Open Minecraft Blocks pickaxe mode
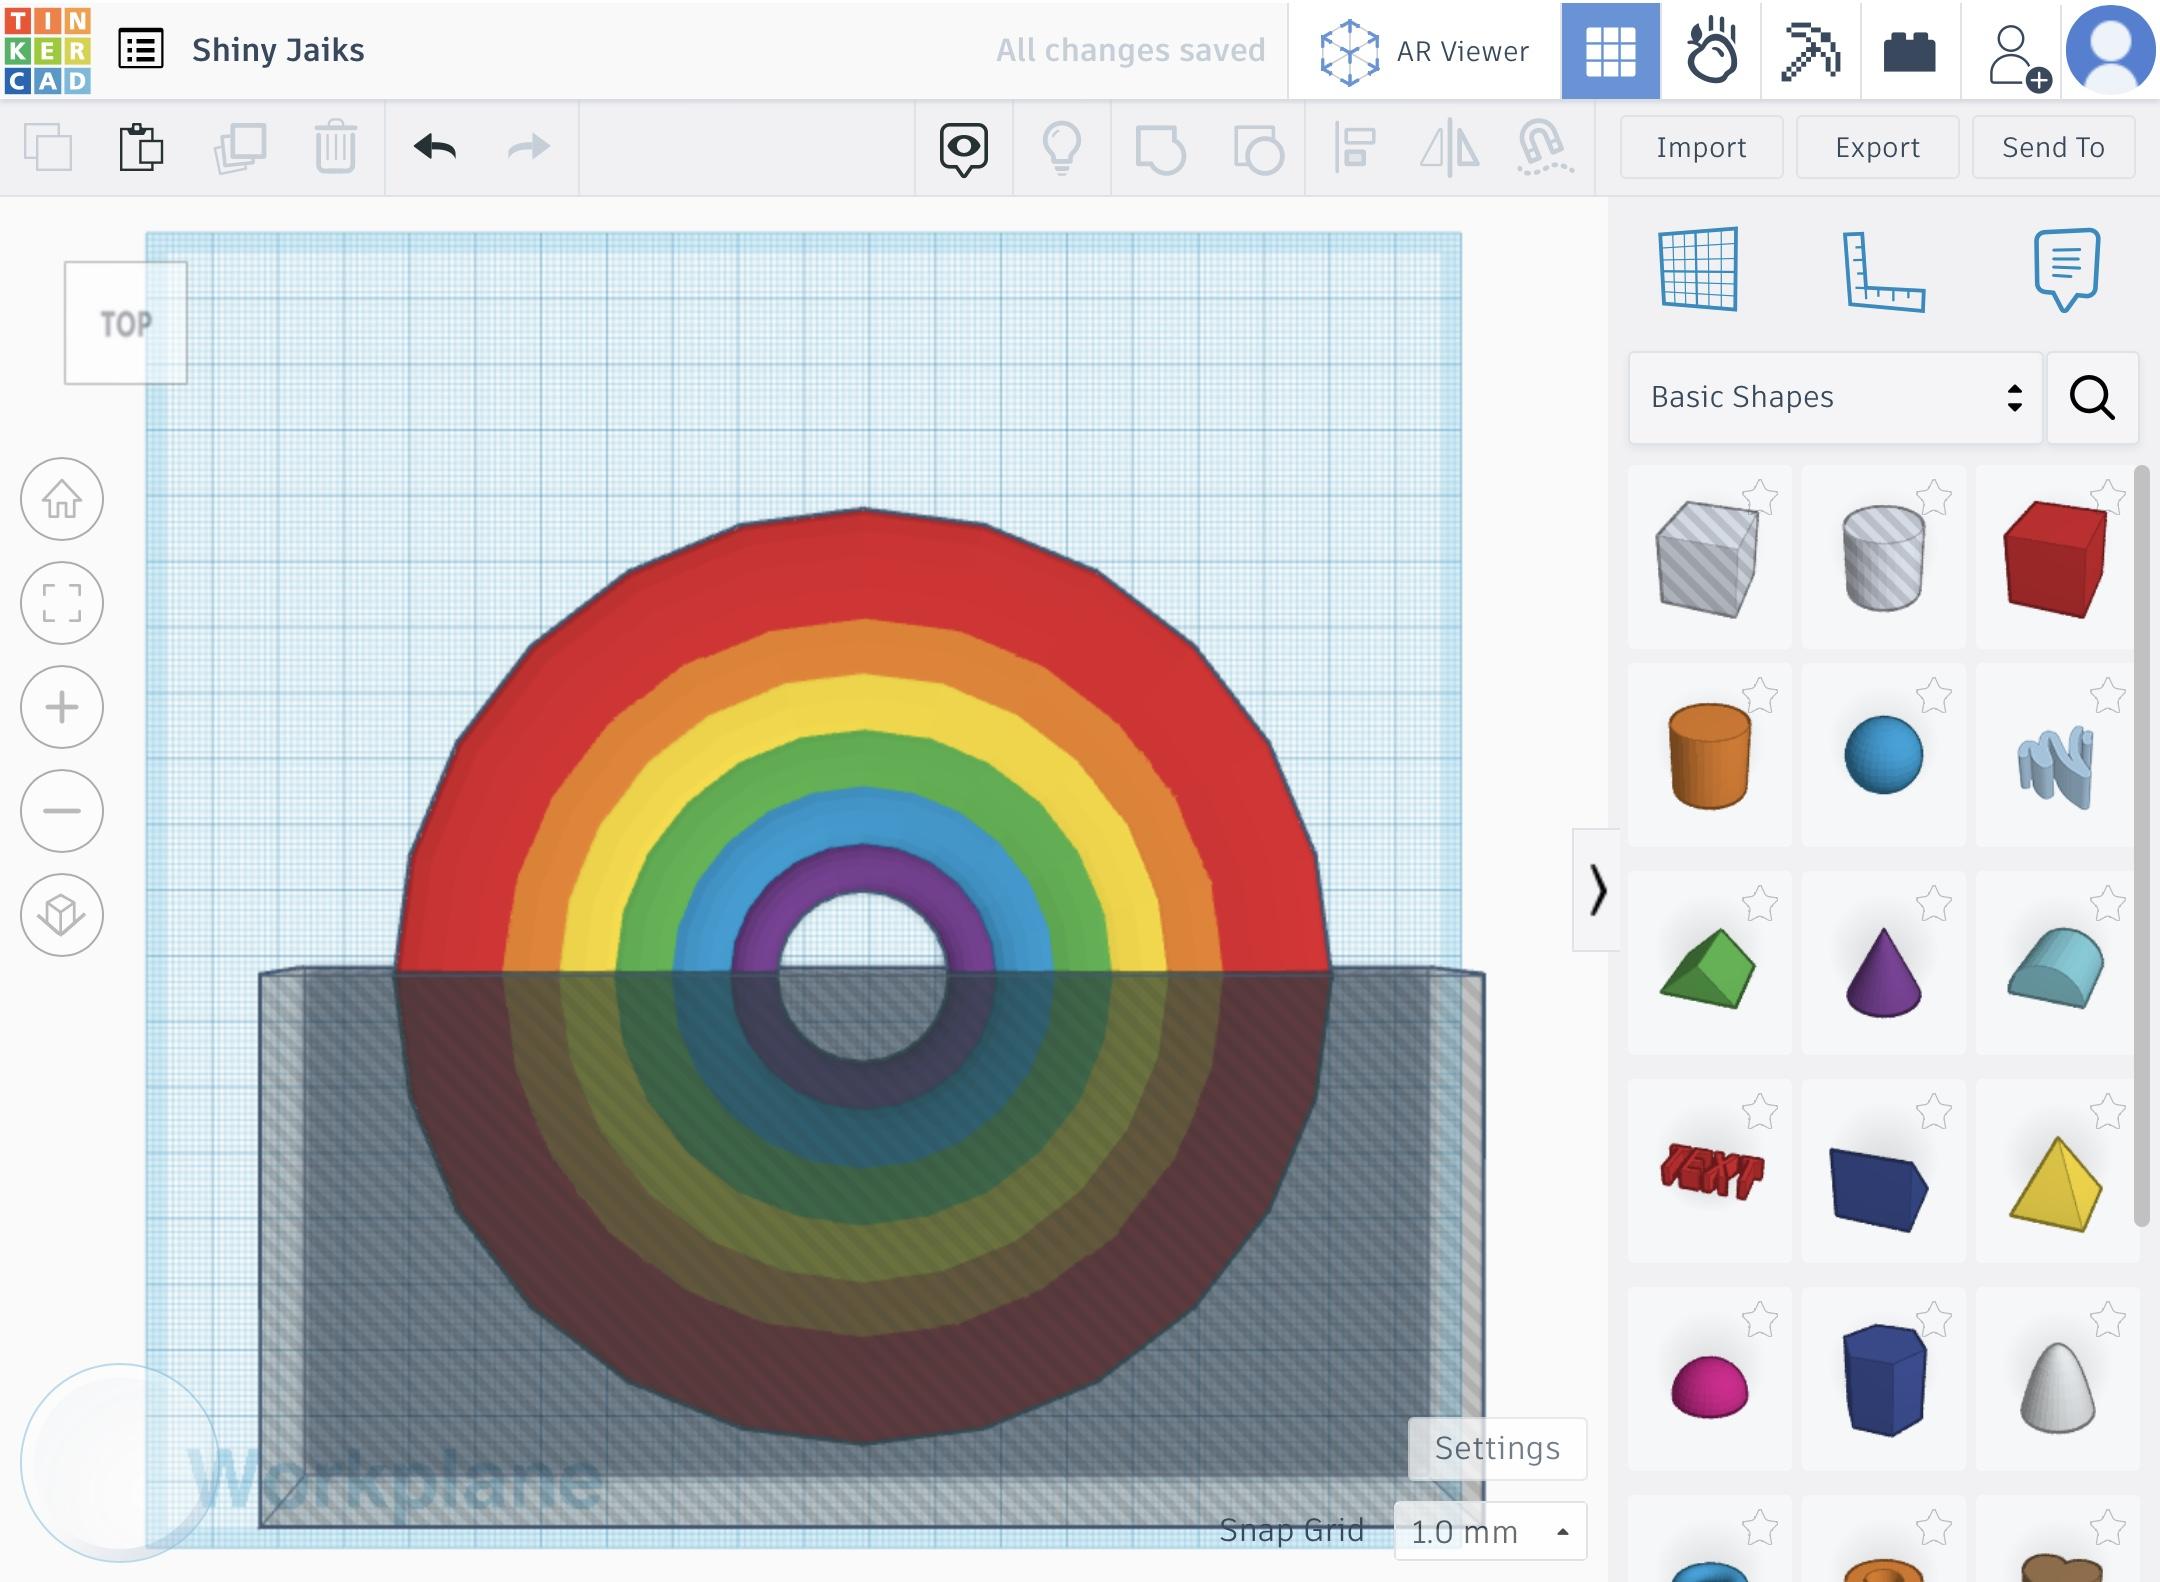This screenshot has height=1582, width=2160. point(1810,50)
